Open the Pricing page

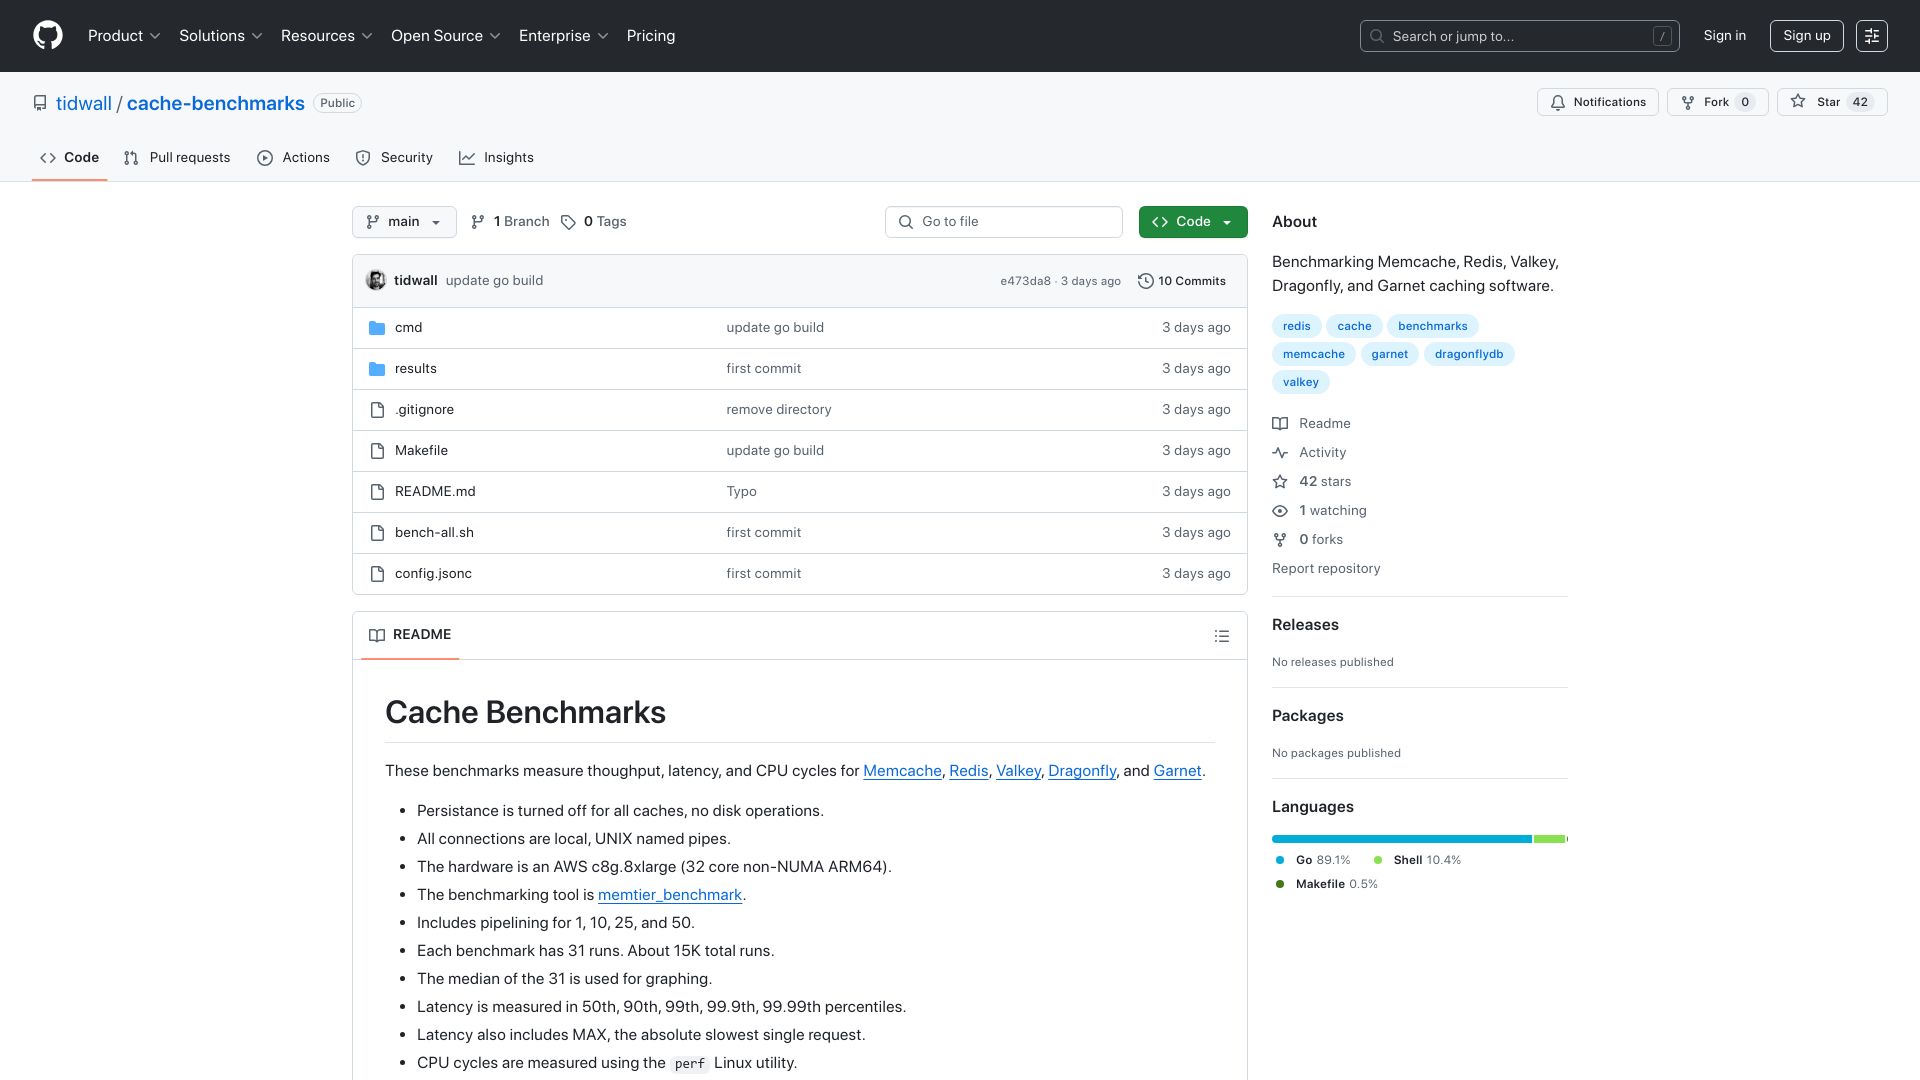[x=651, y=36]
